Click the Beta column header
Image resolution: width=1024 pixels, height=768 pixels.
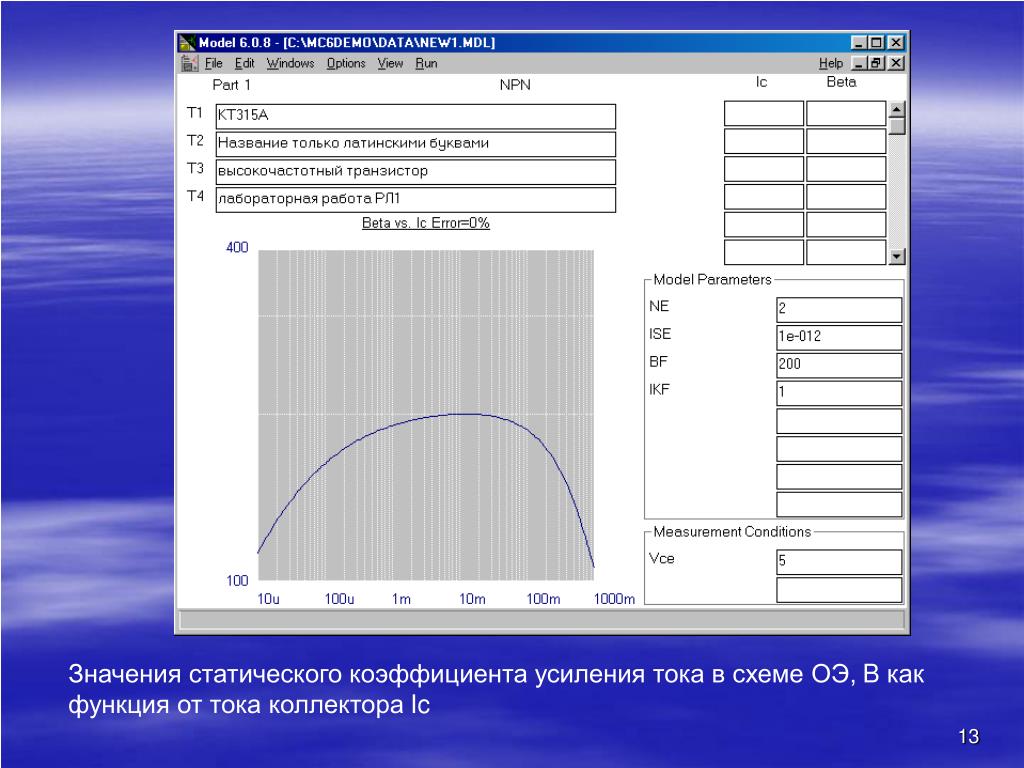click(x=841, y=82)
